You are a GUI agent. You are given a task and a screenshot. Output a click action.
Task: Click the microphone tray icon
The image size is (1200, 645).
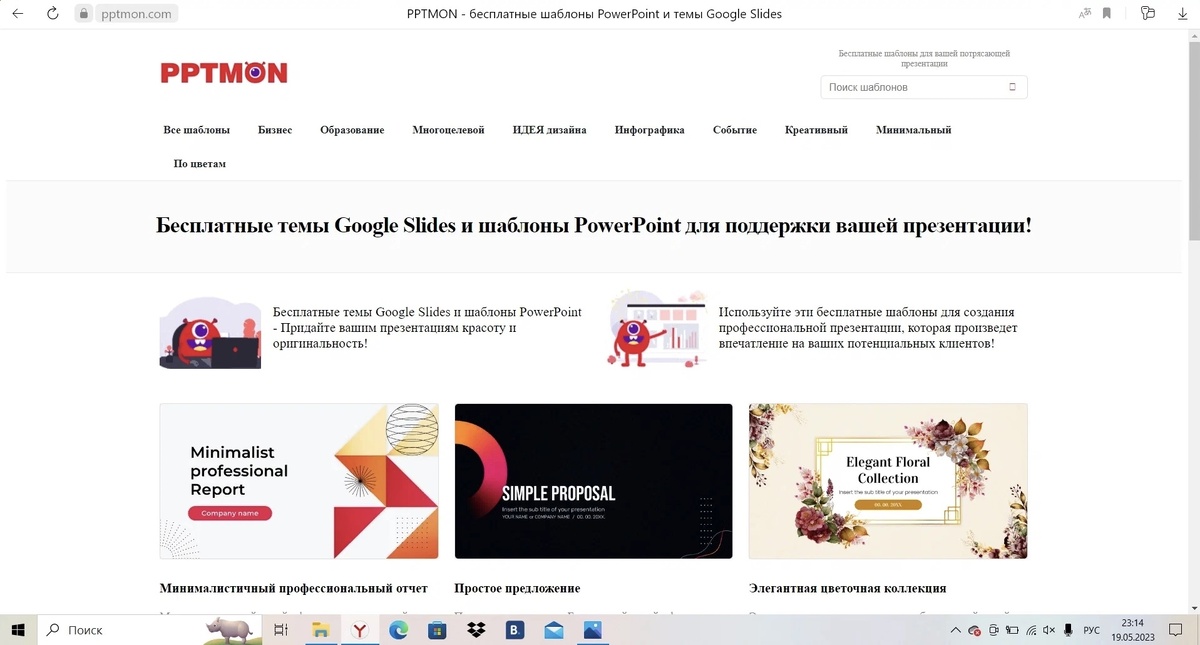tap(1068, 631)
